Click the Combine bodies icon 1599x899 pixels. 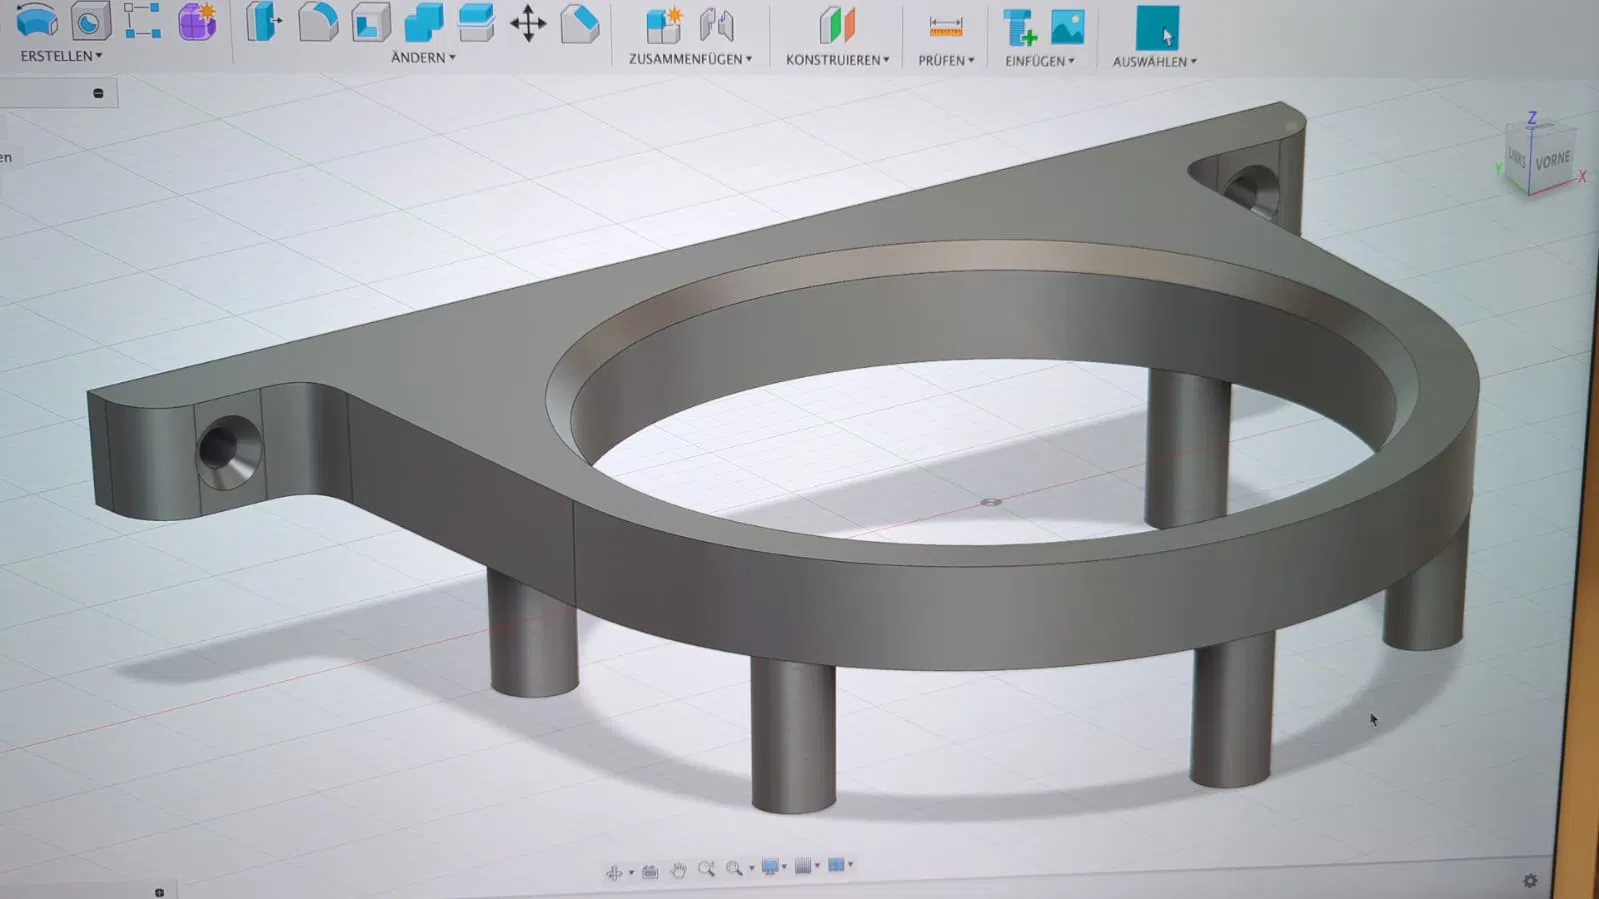coord(424,23)
